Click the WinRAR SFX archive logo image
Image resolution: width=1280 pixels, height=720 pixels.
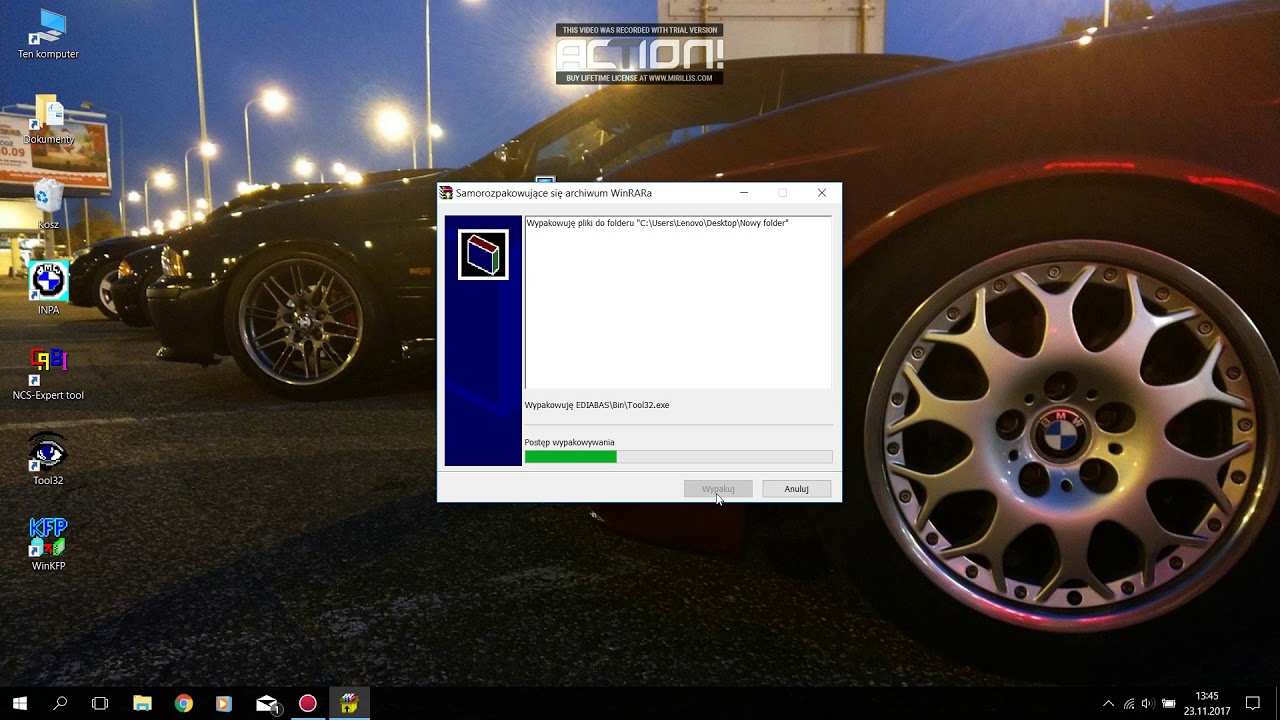coord(483,254)
